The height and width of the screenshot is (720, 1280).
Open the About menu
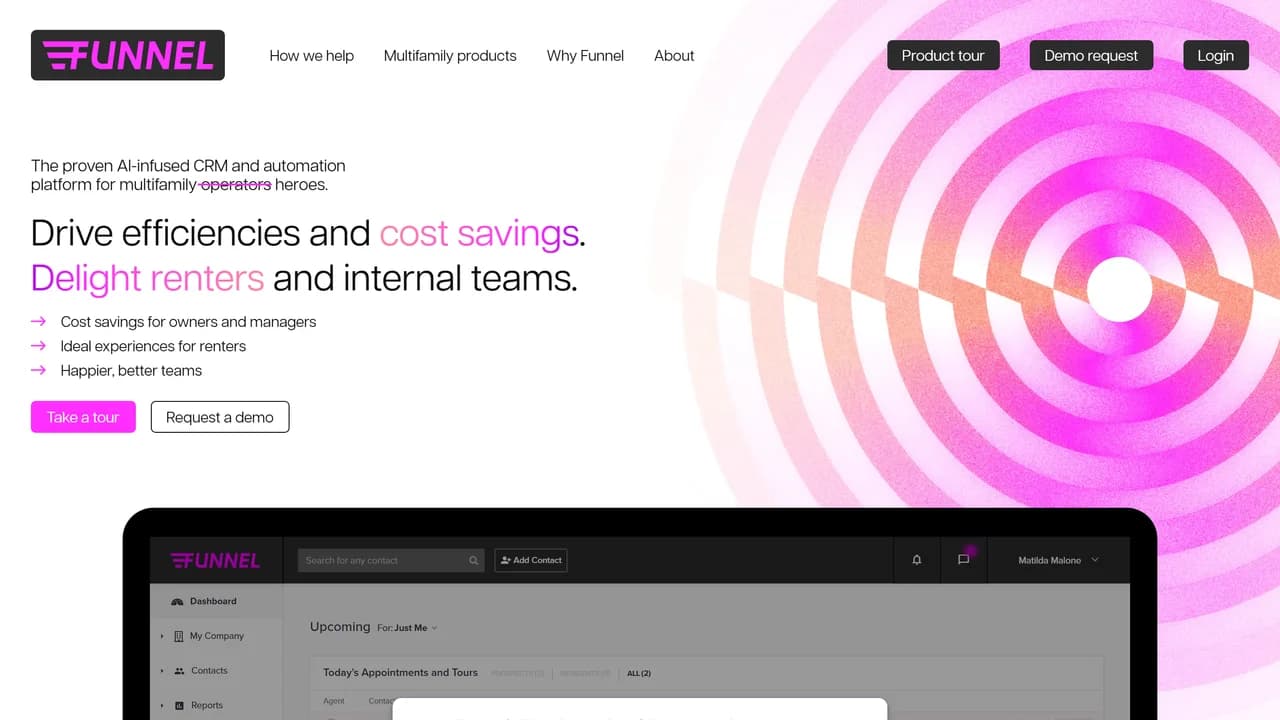coord(674,56)
